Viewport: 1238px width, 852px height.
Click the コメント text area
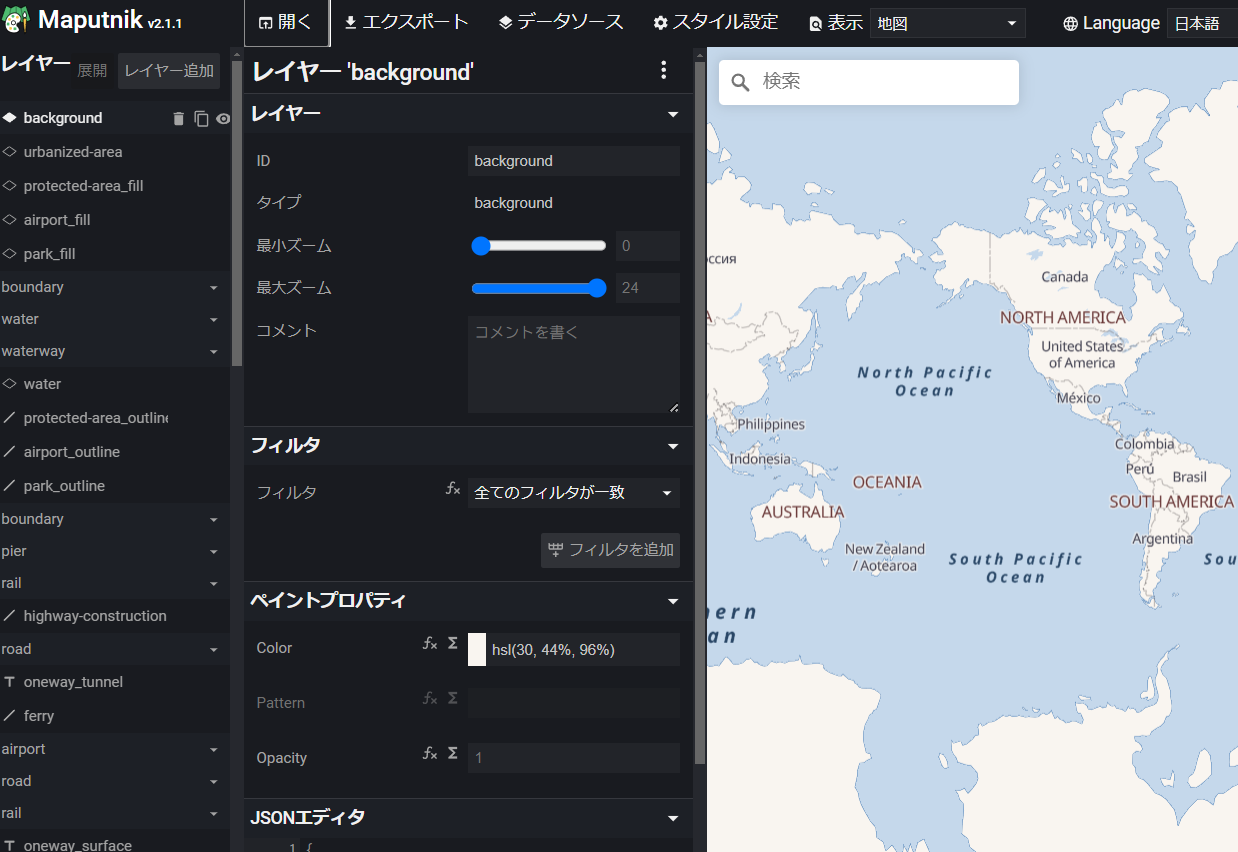tap(574, 365)
